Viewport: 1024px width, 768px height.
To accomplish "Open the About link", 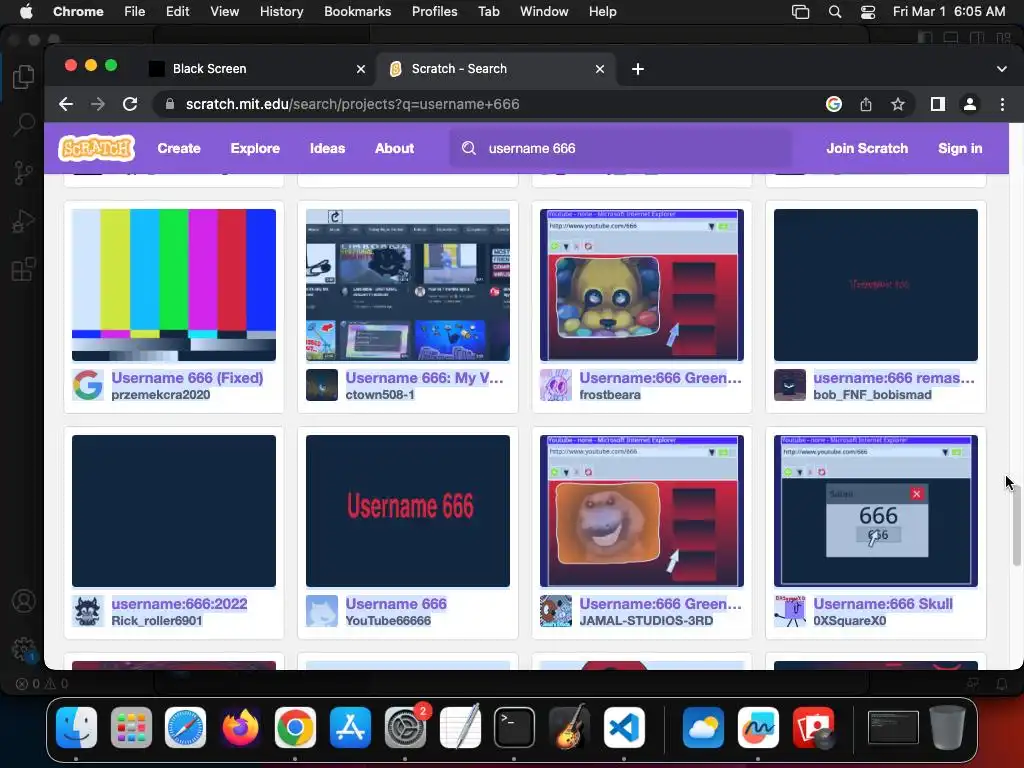I will coord(394,148).
